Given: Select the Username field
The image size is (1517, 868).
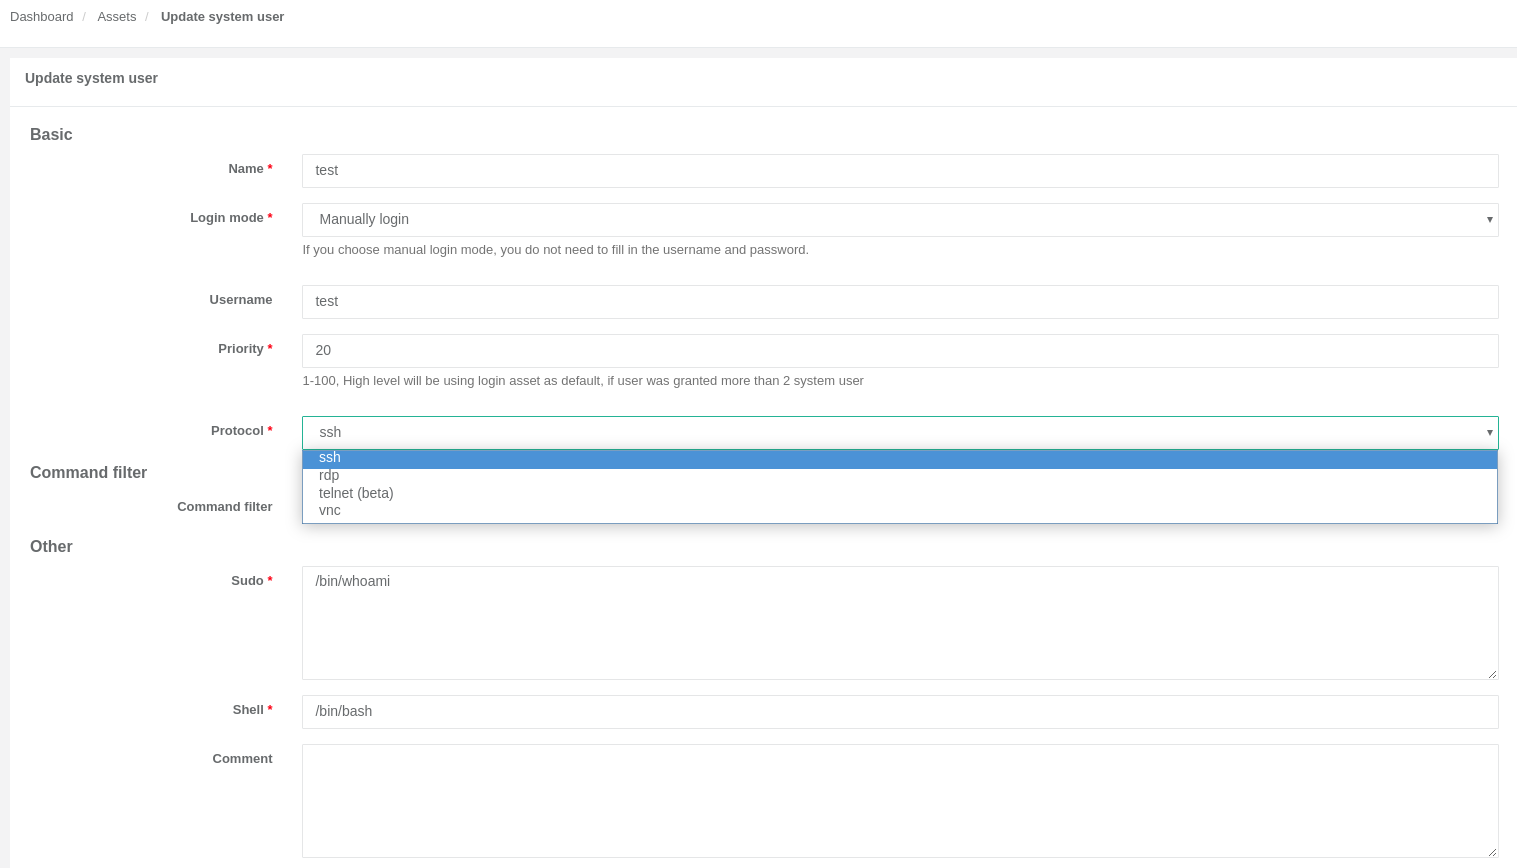Looking at the screenshot, I should pos(900,301).
